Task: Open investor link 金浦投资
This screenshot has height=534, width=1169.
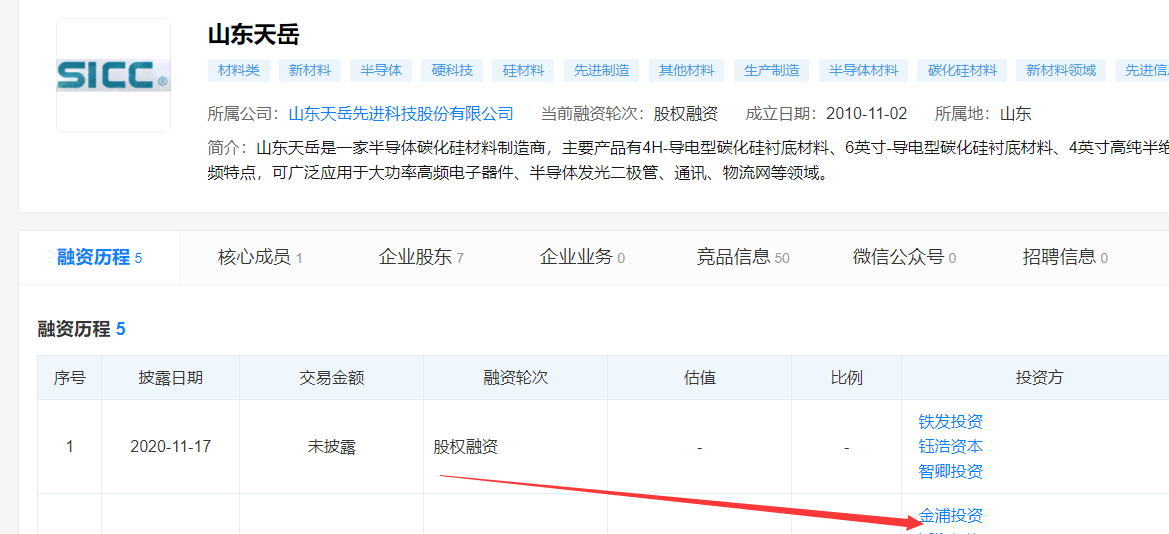Action: point(951,515)
